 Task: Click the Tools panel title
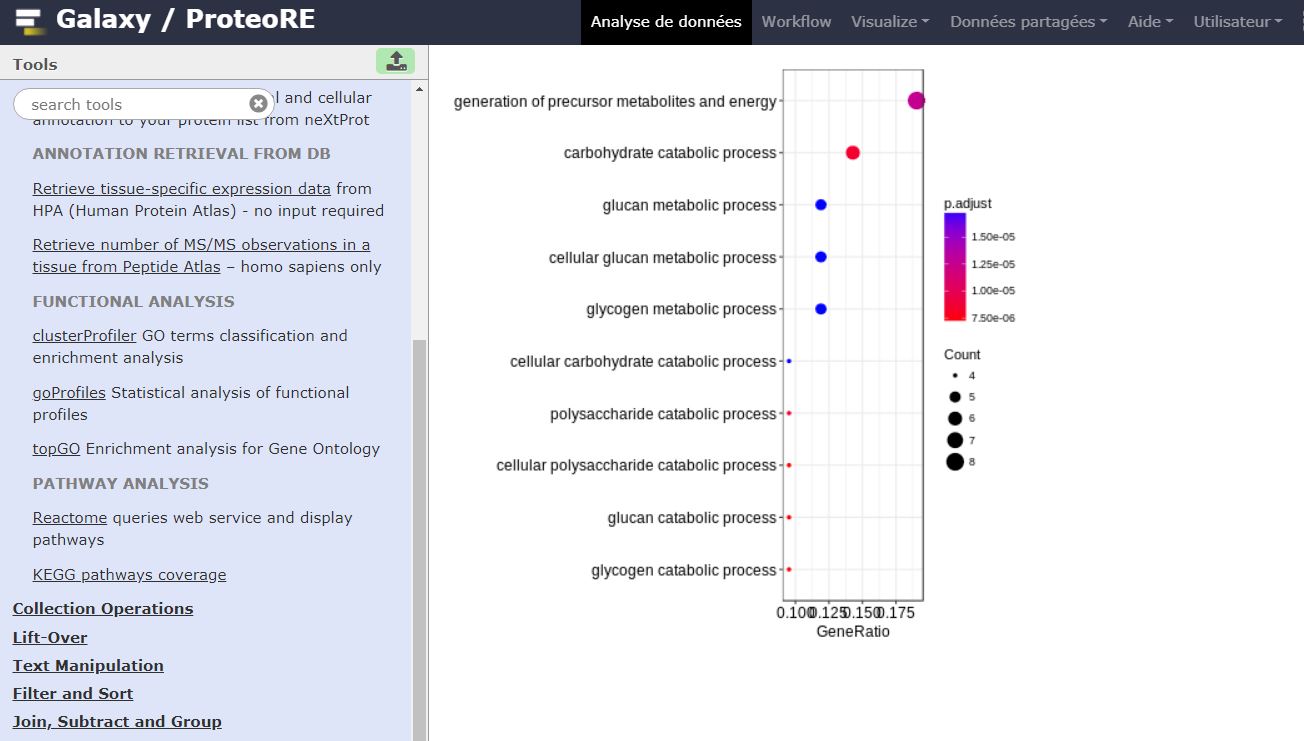click(x=35, y=64)
